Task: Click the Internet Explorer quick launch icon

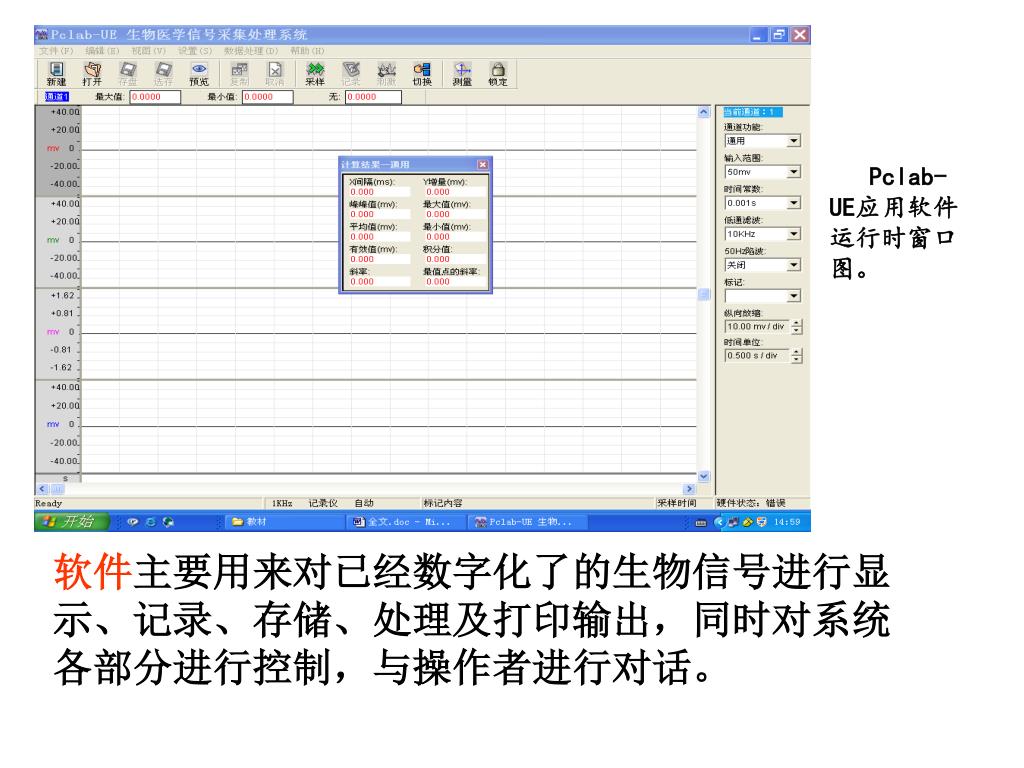Action: point(151,522)
